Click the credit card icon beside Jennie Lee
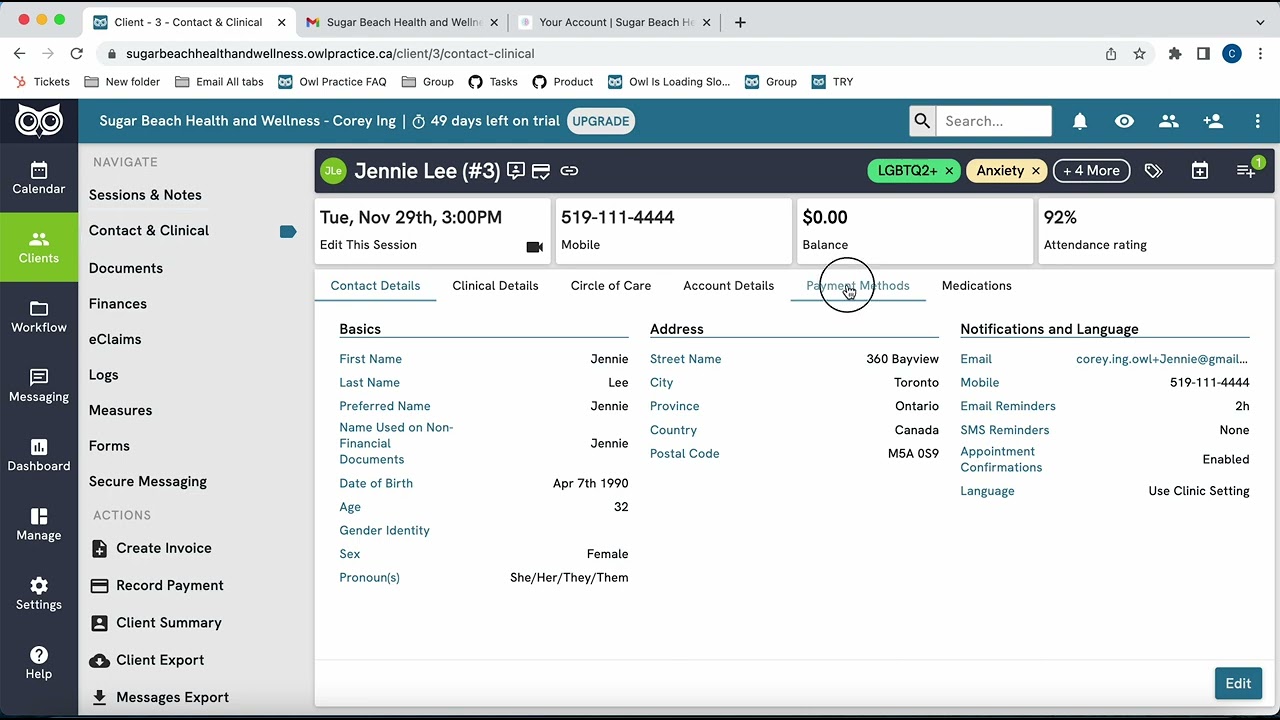Viewport: 1280px width, 720px height. pyautogui.click(x=541, y=171)
